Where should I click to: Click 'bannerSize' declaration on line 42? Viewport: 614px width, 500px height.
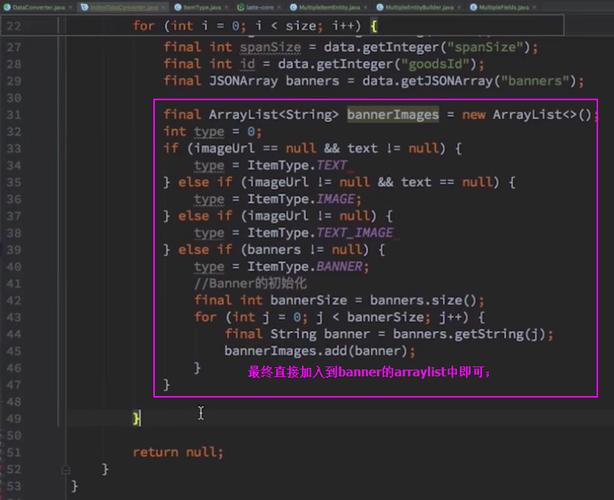tap(309, 300)
